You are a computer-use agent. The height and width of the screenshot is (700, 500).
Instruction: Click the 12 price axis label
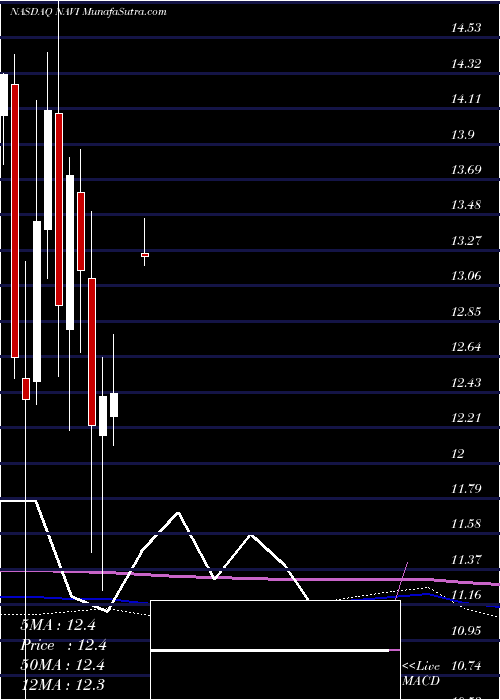[x=458, y=454]
